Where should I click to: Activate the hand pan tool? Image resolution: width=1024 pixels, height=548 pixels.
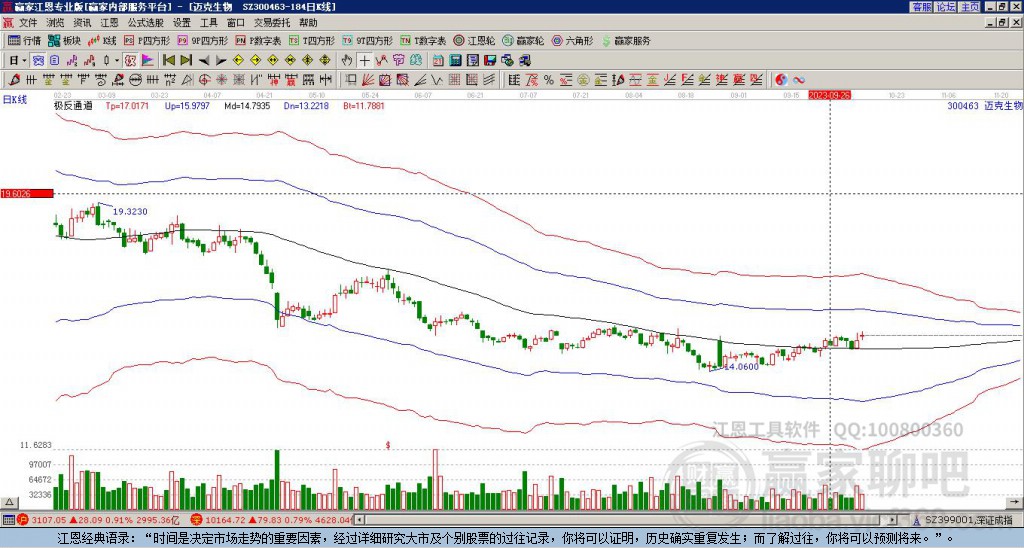coord(347,61)
